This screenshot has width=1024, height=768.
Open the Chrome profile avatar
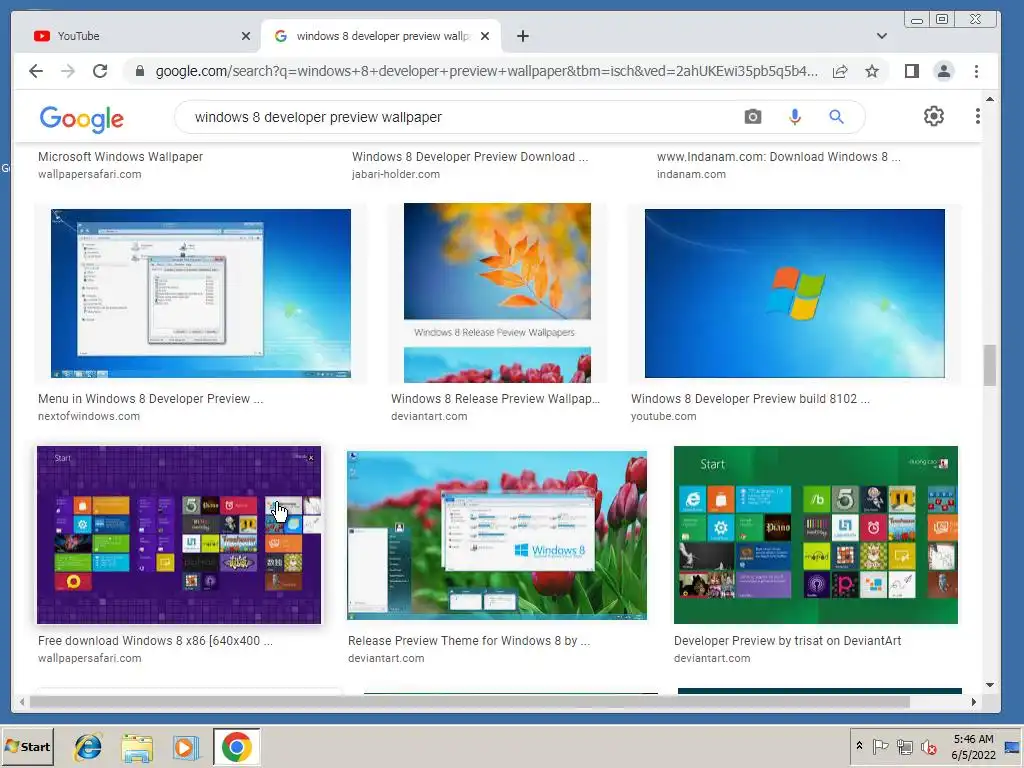pos(944,71)
